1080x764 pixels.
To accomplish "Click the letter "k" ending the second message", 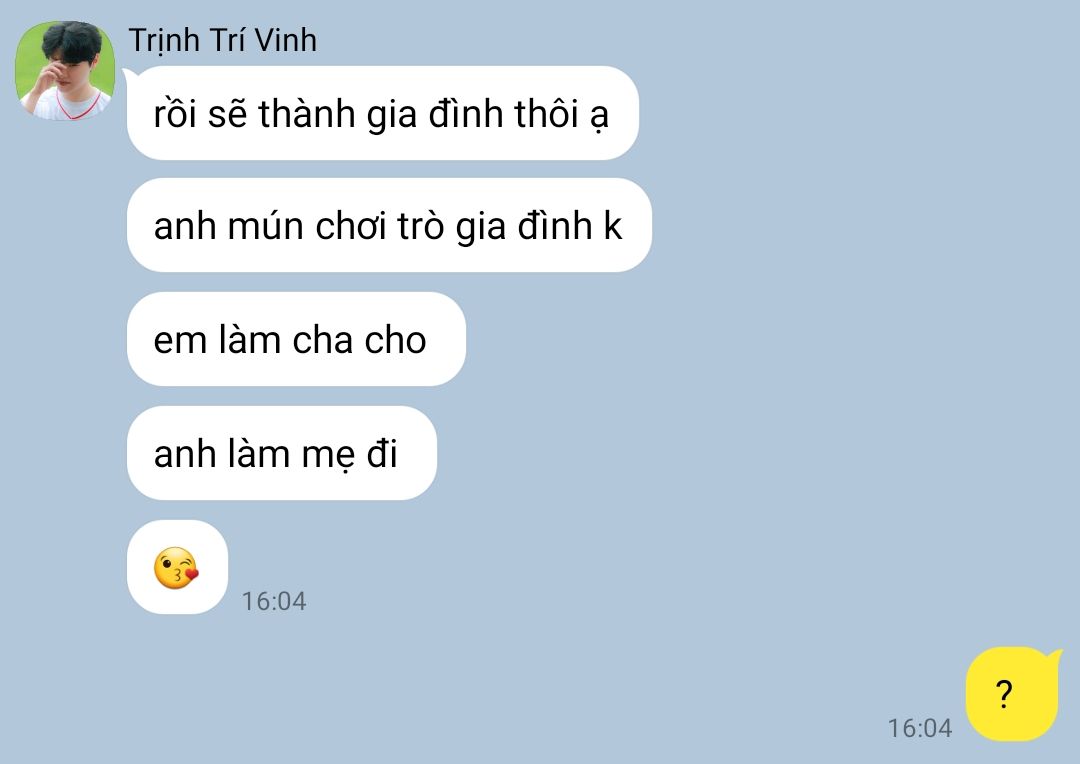I will pyautogui.click(x=612, y=225).
